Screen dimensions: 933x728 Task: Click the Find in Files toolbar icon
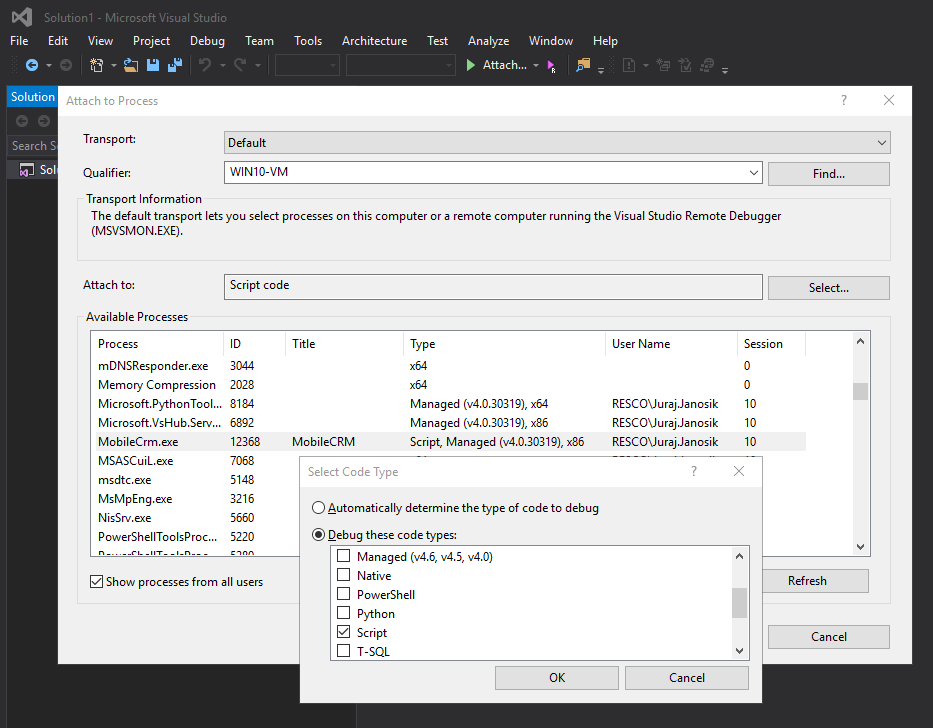click(583, 65)
